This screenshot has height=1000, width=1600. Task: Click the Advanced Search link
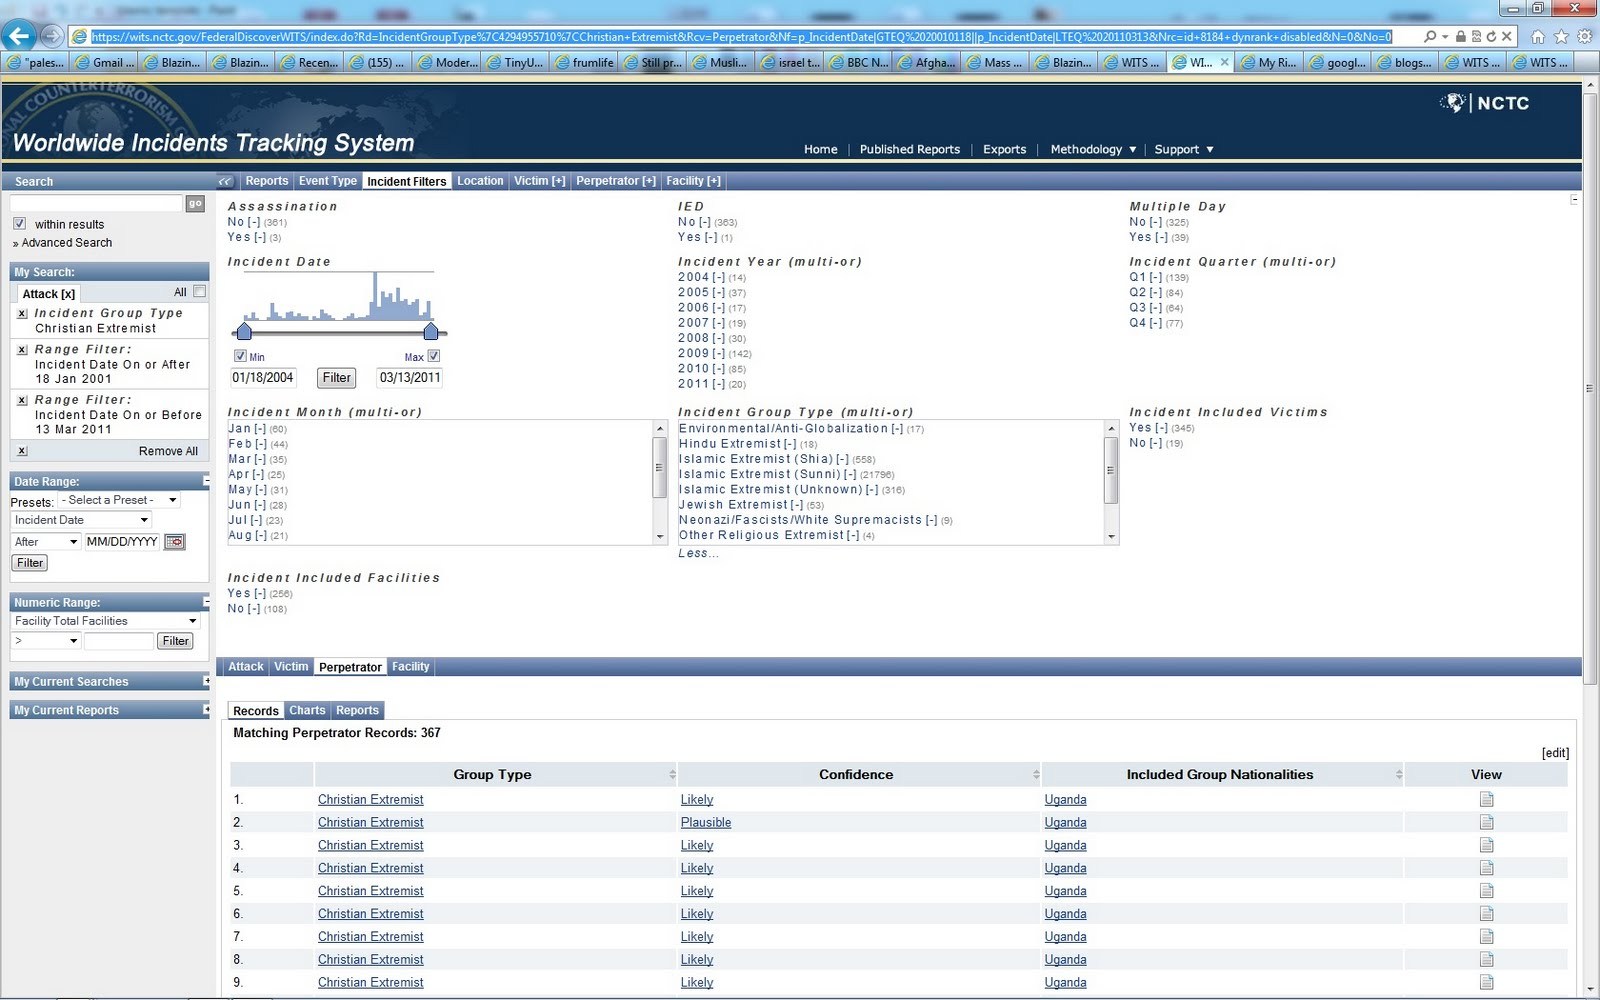(x=66, y=242)
